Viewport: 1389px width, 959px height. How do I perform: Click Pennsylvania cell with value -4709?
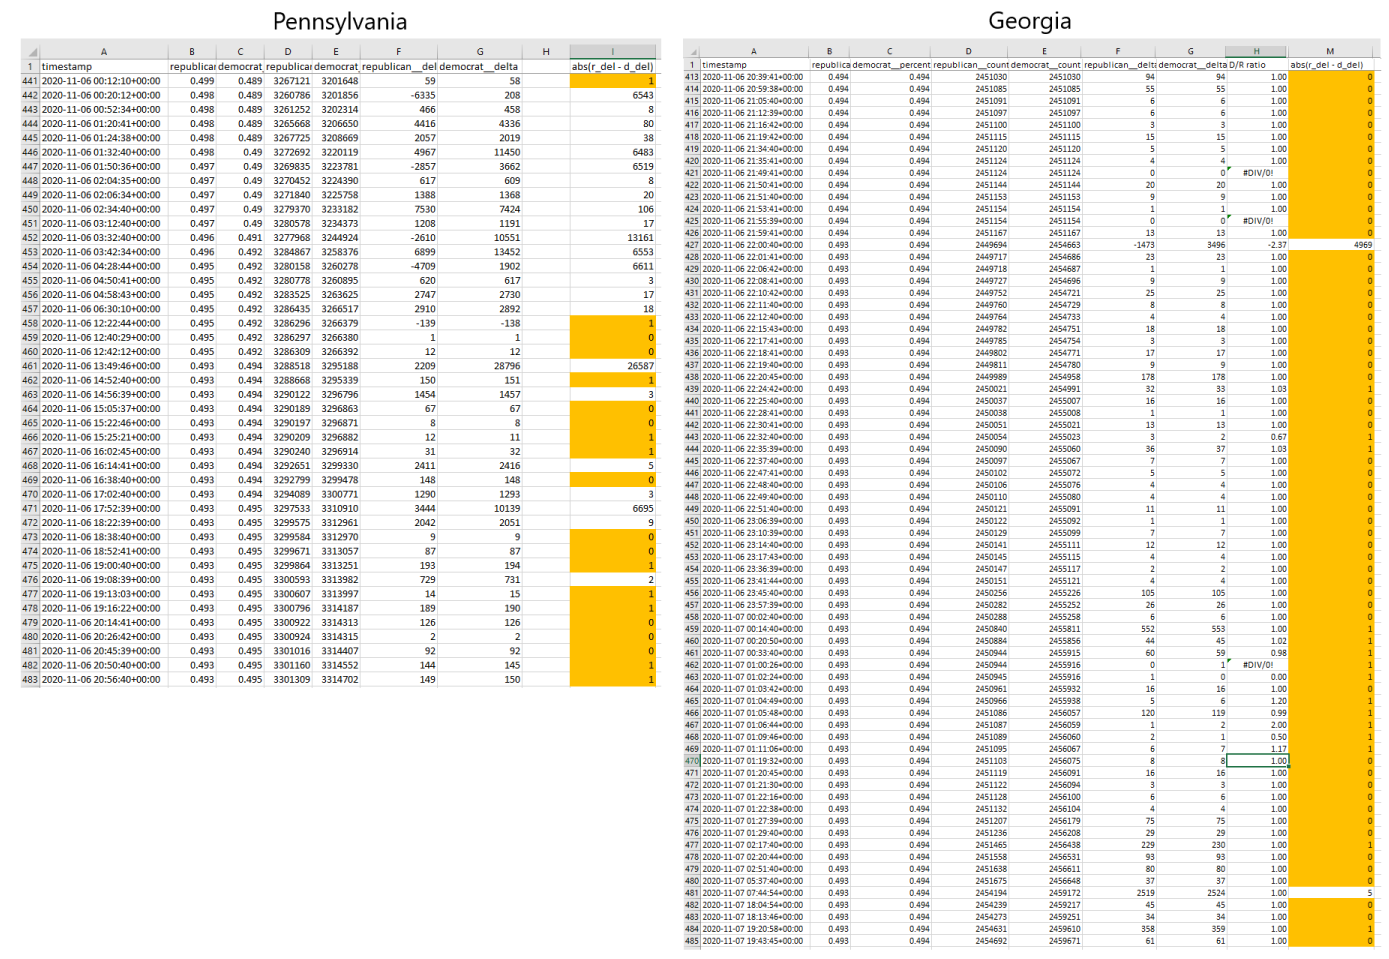click(x=398, y=267)
